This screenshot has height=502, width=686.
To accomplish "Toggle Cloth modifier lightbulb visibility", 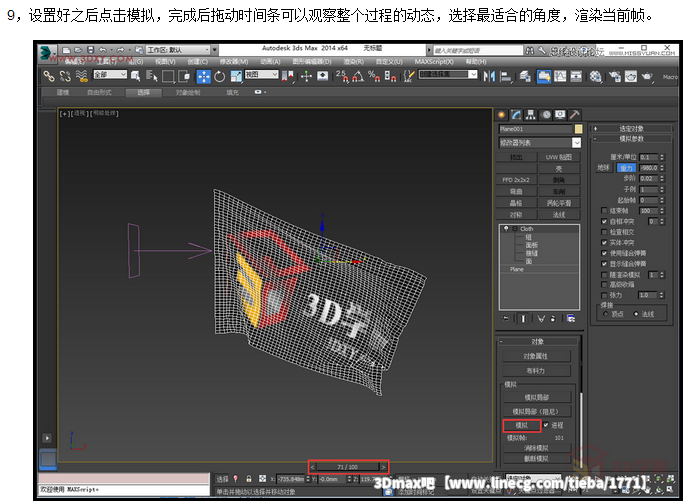I will click(x=506, y=228).
